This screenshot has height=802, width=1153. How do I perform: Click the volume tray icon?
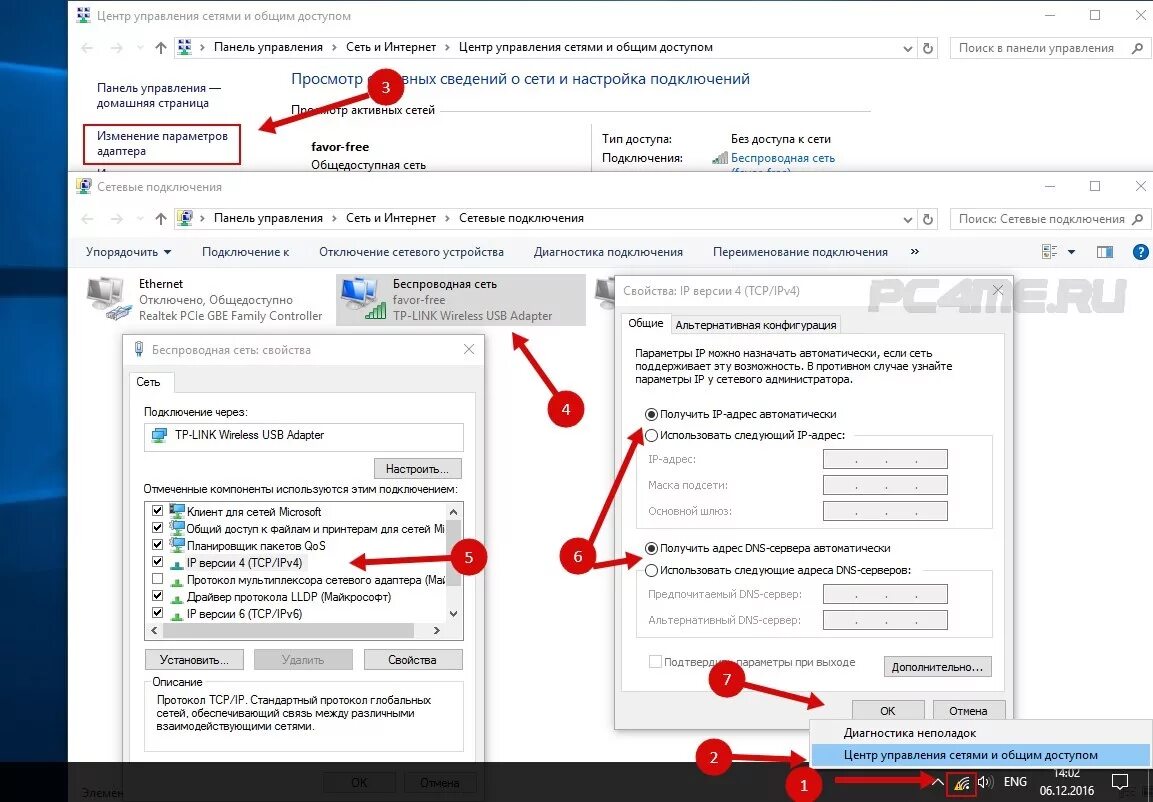coord(985,782)
